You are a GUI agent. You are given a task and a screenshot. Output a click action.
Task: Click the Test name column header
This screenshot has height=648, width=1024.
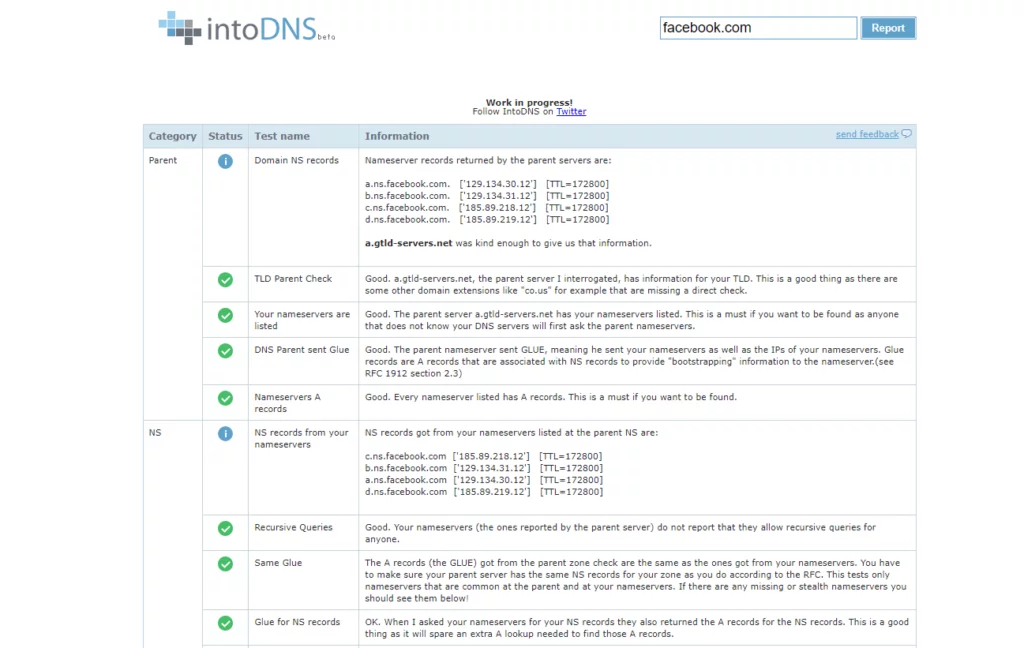pos(282,136)
